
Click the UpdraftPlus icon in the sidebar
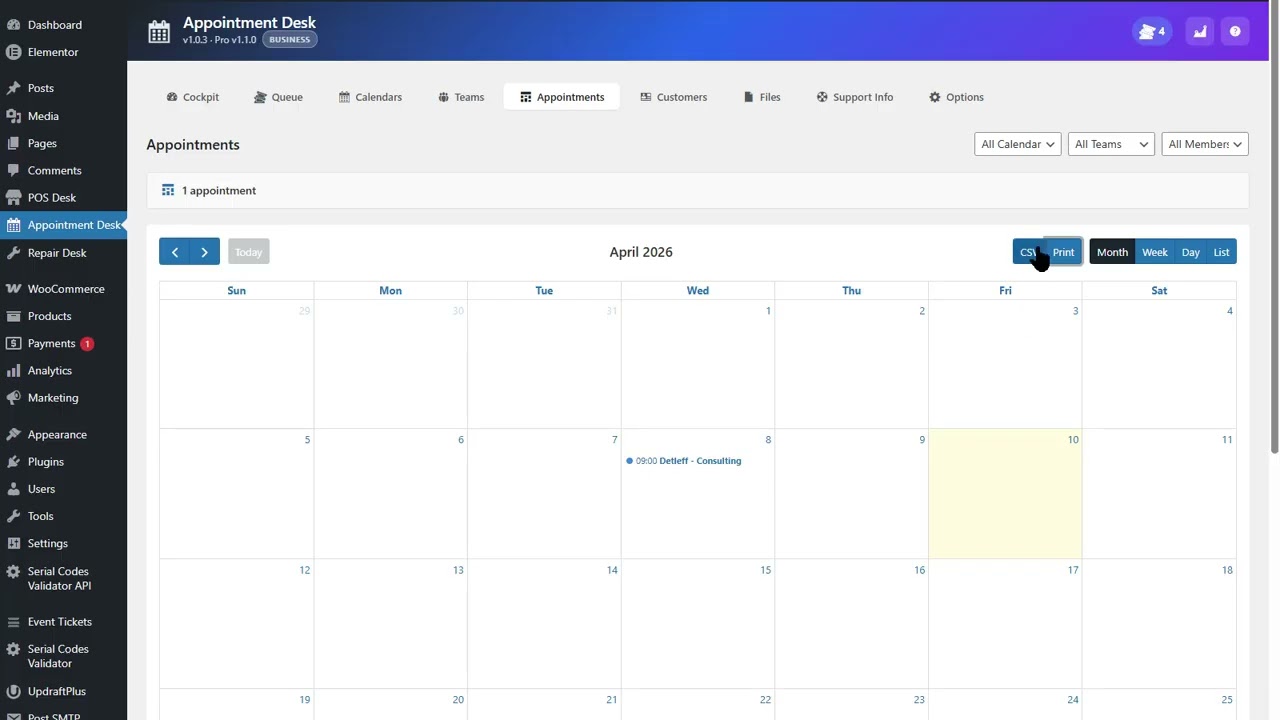pyautogui.click(x=13, y=691)
